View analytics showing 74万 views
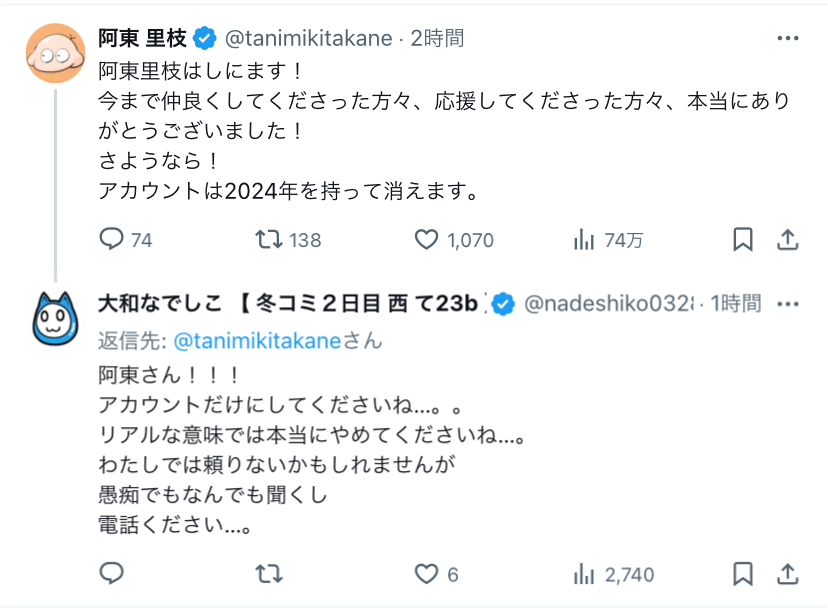Image resolution: width=828 pixels, height=611 pixels. coord(584,240)
